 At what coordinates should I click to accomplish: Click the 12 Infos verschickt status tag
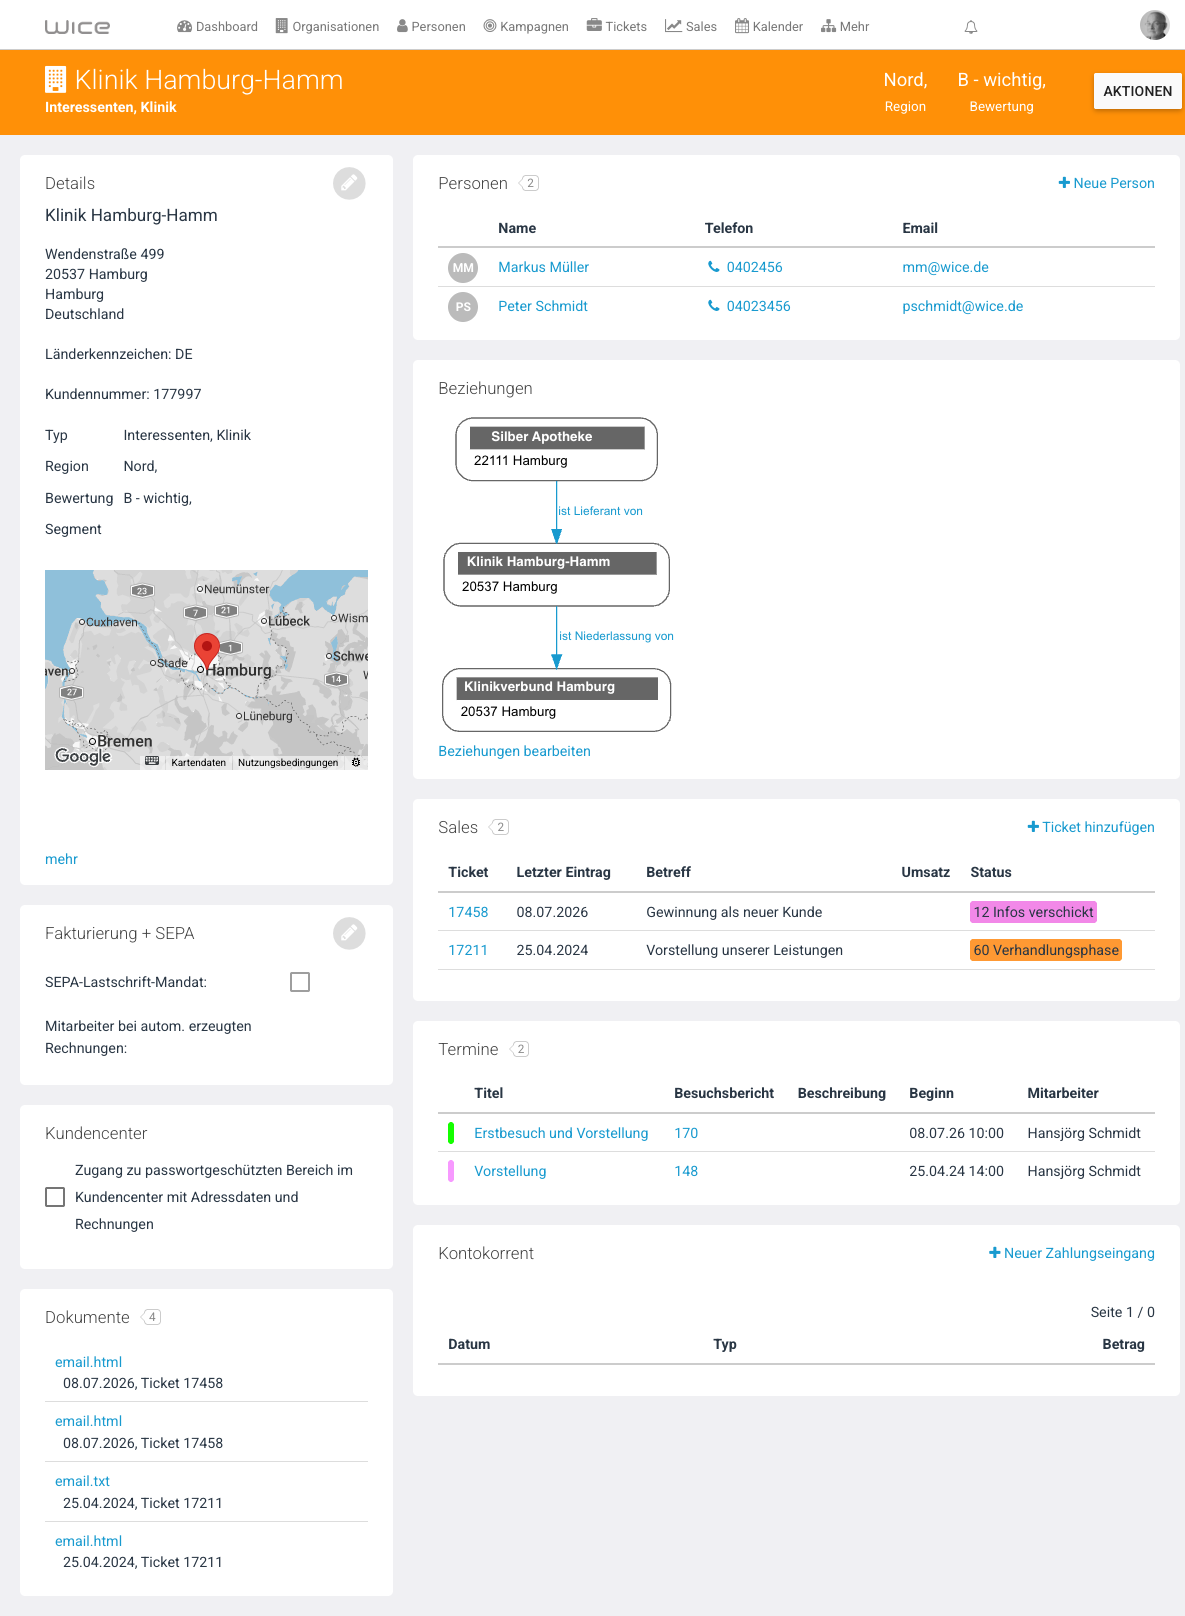(x=1033, y=912)
